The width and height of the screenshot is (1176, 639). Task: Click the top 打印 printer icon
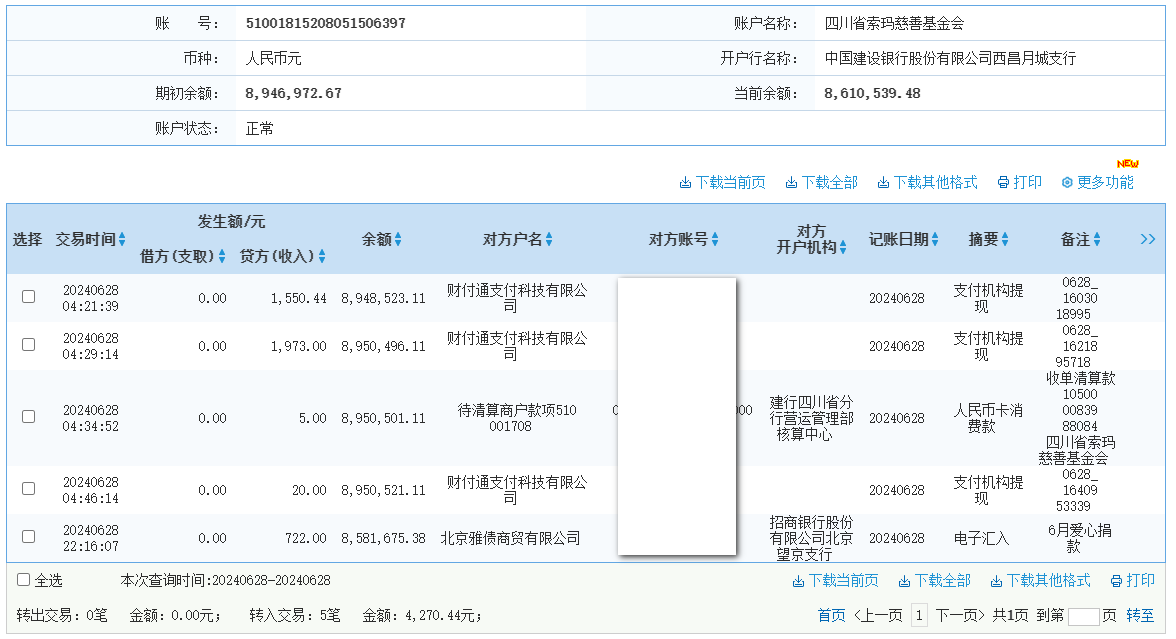1004,183
